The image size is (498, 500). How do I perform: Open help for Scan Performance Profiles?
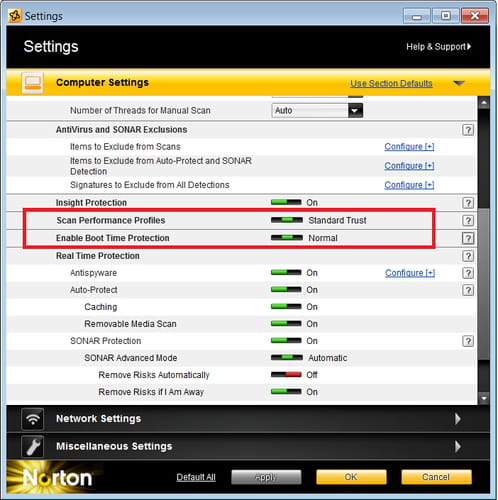(x=468, y=220)
